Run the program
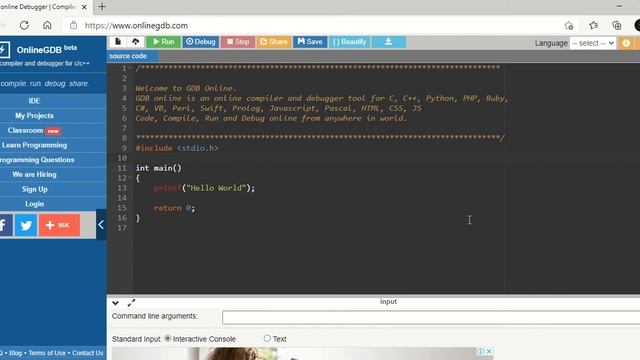The height and width of the screenshot is (360, 640). pos(164,42)
